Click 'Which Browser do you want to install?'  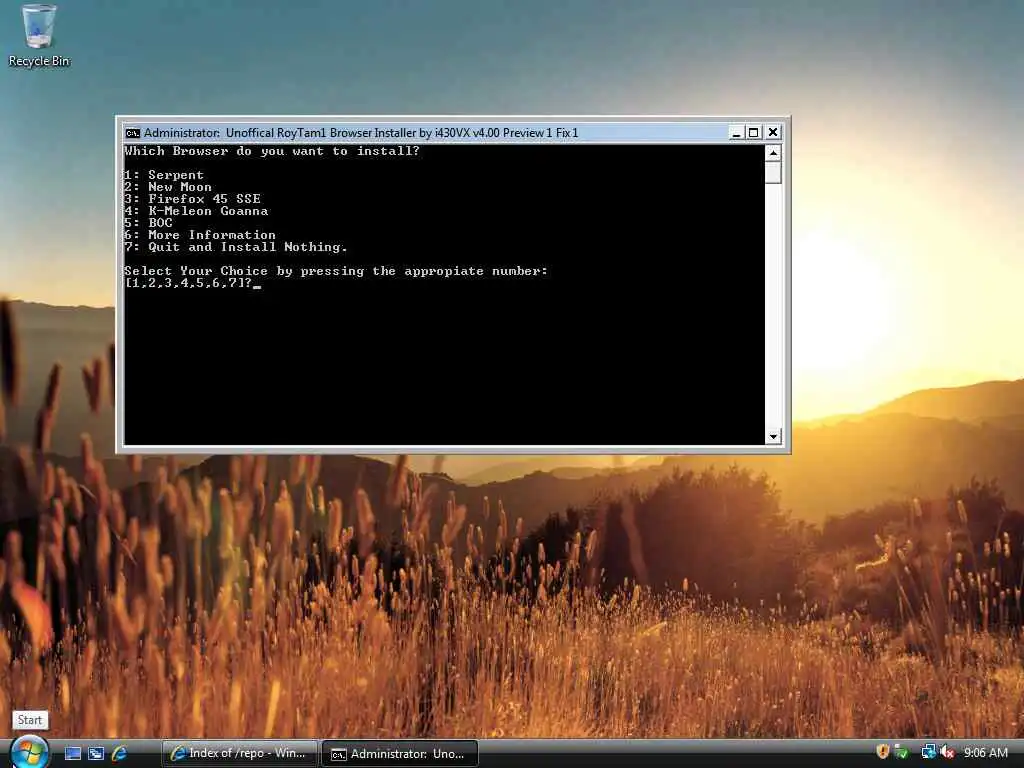click(272, 151)
